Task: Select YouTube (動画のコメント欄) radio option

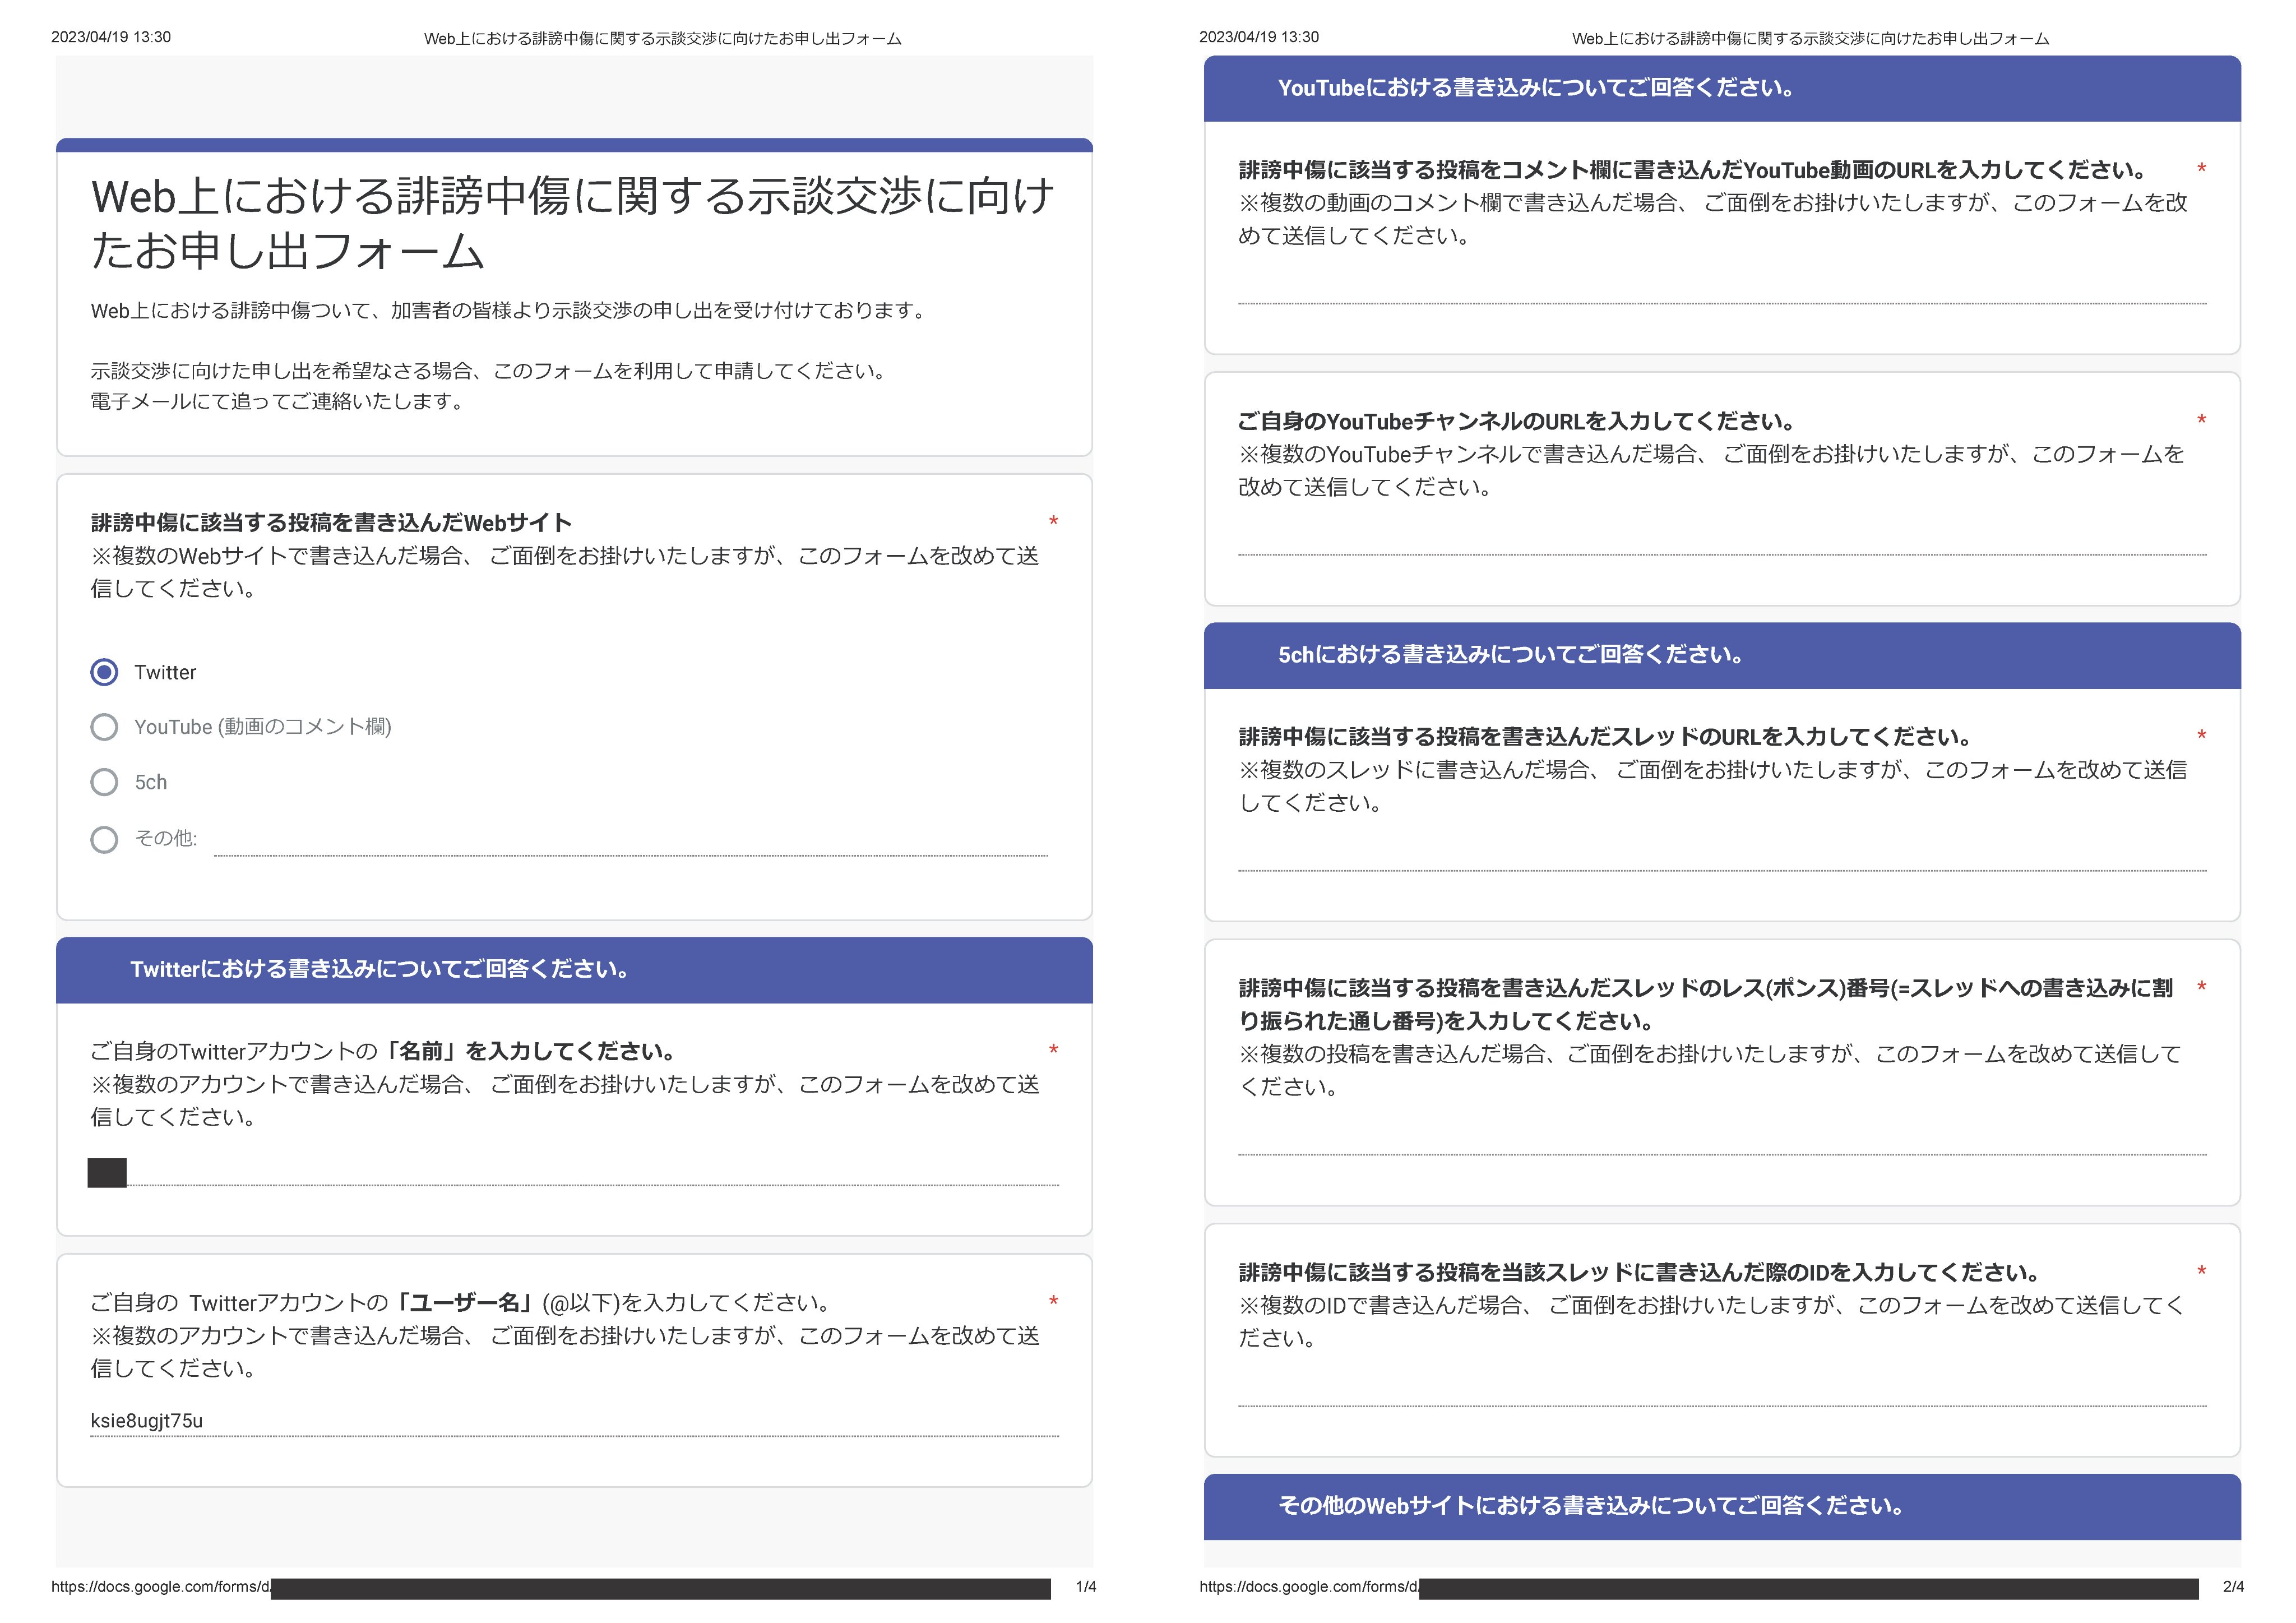Action: 104,727
